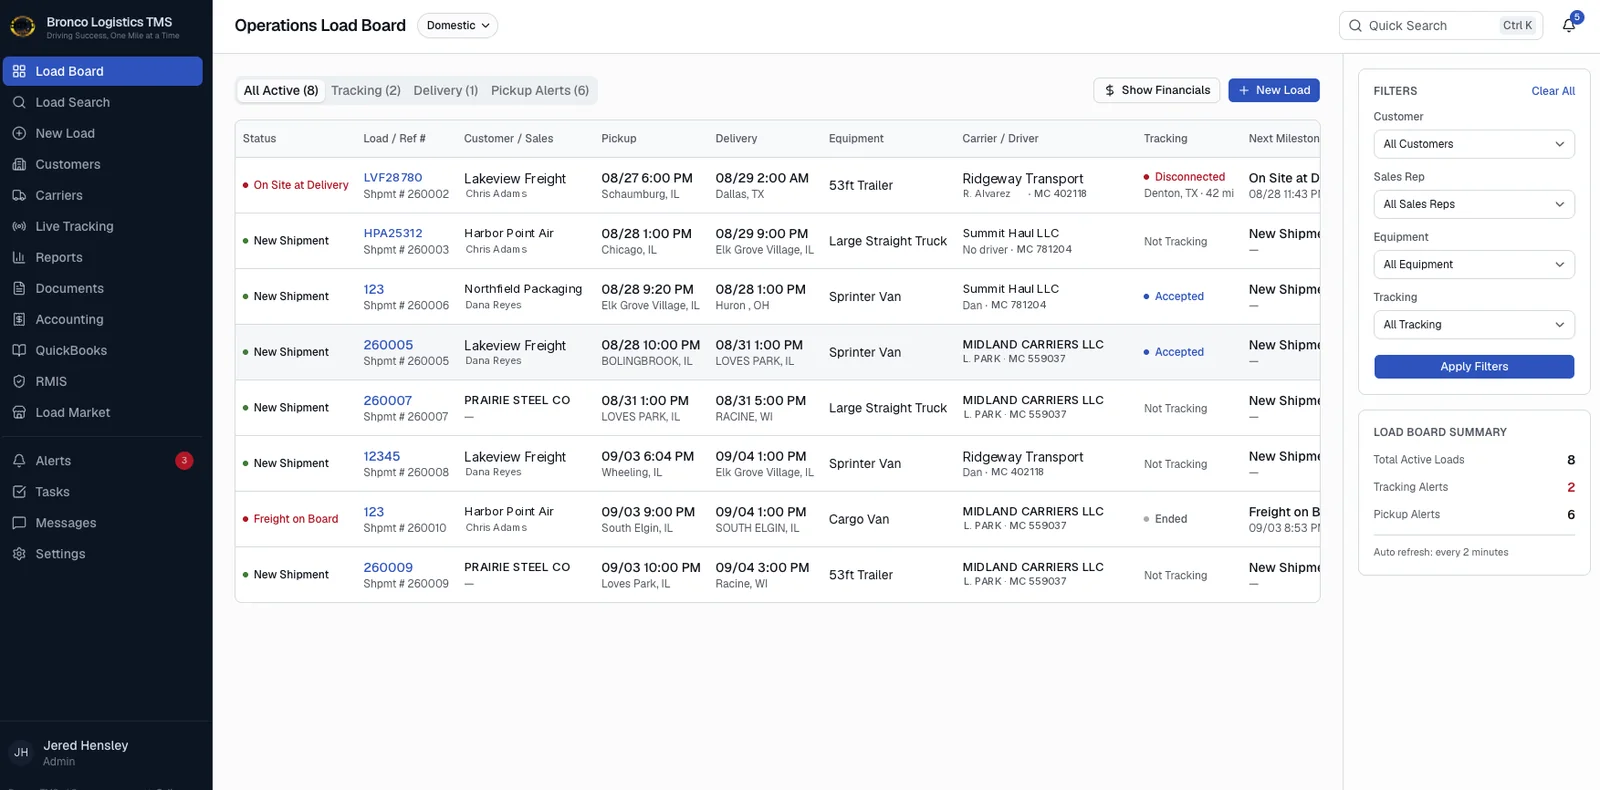Screen dimensions: 1600x790
Task: Open load 260009 link
Action: click(x=388, y=567)
